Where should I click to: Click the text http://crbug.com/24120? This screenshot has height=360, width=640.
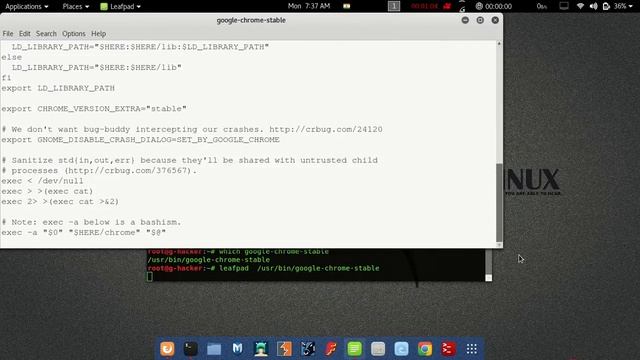[326, 129]
